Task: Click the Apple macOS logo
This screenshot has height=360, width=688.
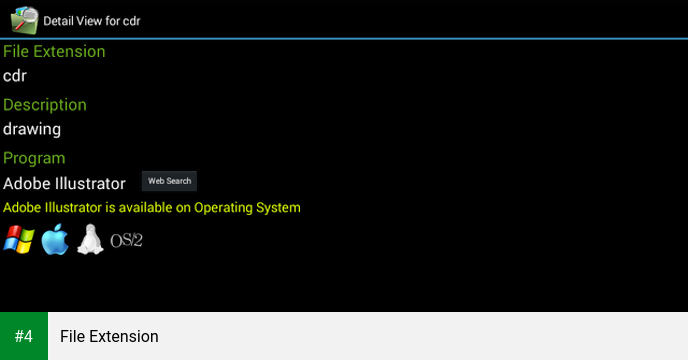Action: pyautogui.click(x=55, y=239)
